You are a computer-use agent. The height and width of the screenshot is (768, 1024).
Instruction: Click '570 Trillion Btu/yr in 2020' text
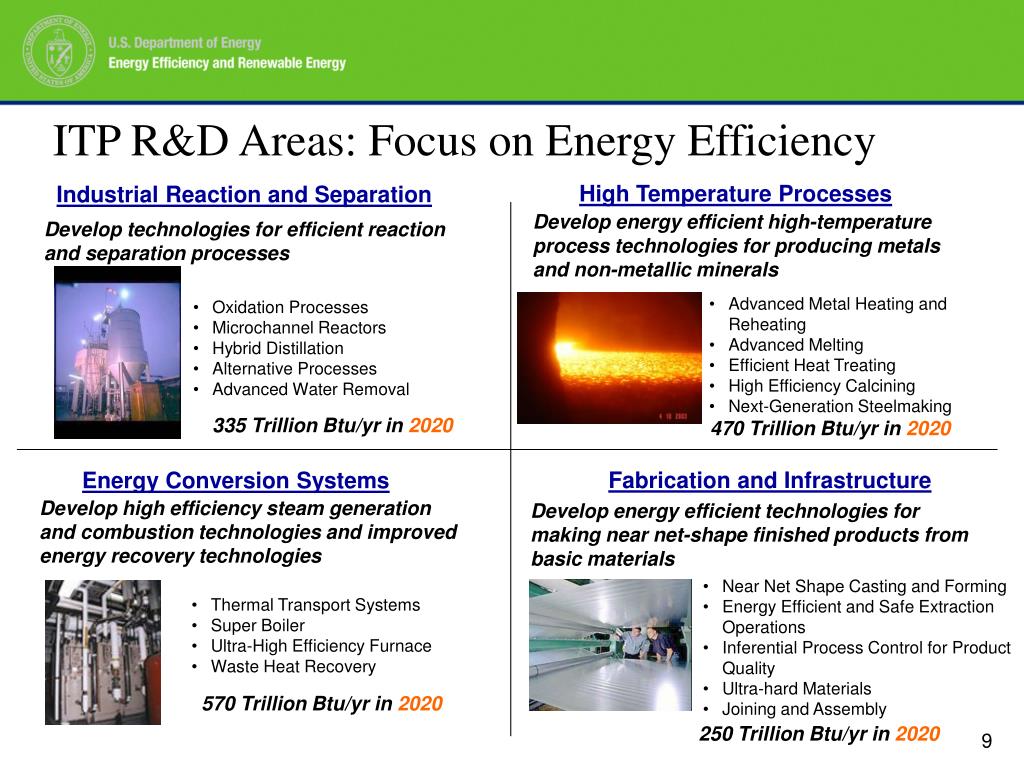323,703
